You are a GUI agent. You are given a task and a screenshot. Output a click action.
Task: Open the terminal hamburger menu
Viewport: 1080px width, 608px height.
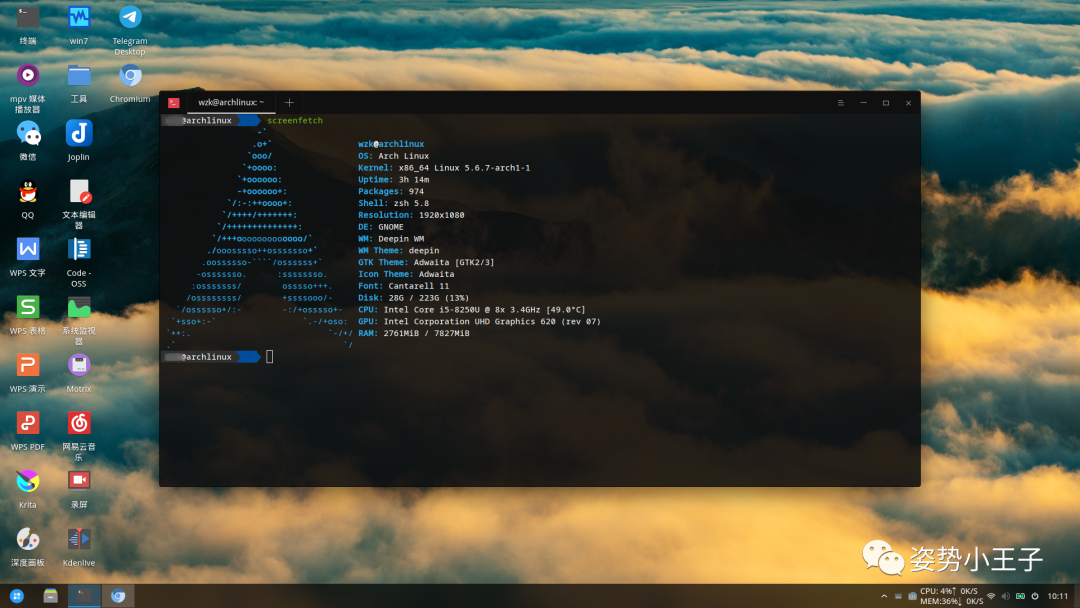pyautogui.click(x=840, y=102)
